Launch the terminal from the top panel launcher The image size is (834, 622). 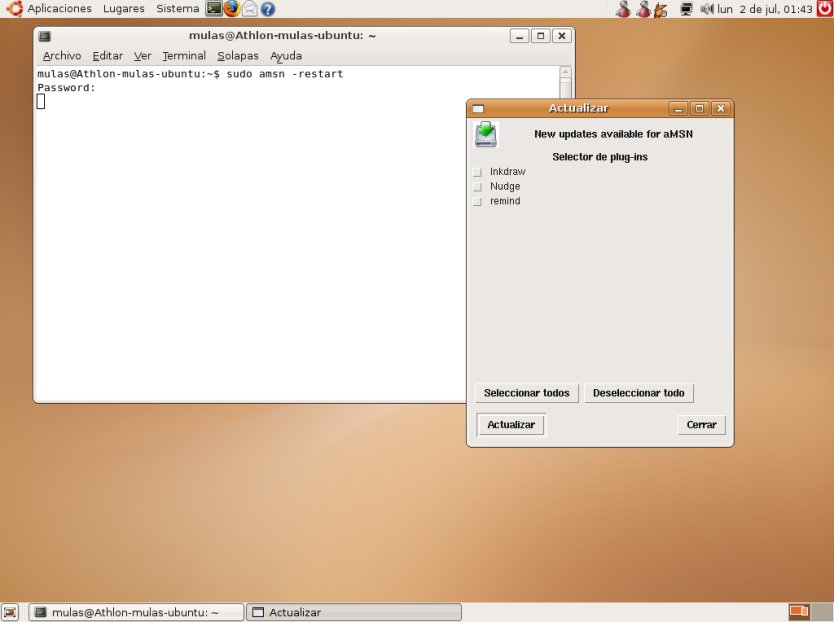(x=214, y=9)
